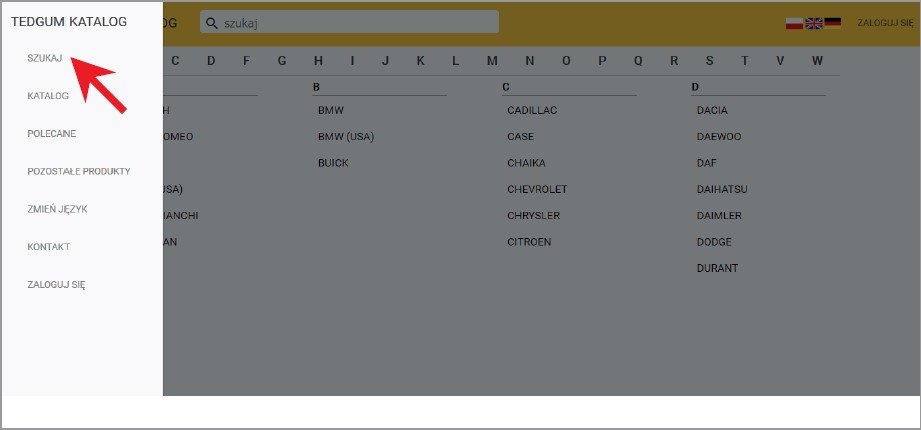Open the BMW brand entry

pos(331,110)
